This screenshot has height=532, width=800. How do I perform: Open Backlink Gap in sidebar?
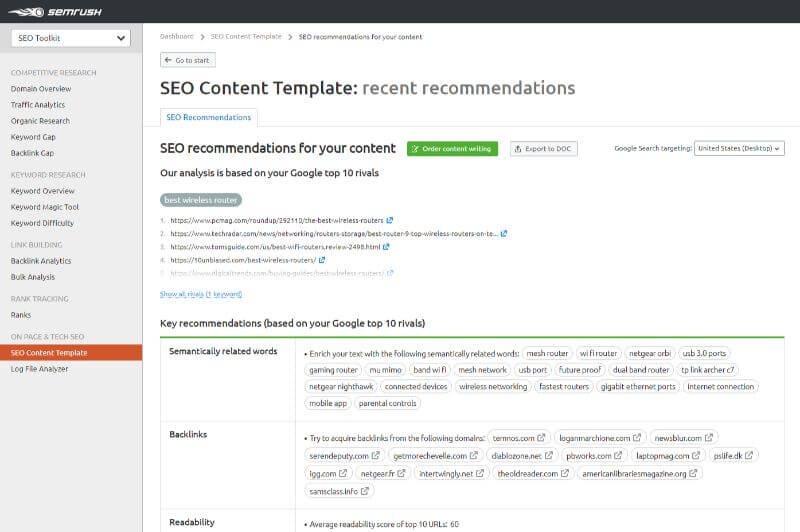point(32,153)
